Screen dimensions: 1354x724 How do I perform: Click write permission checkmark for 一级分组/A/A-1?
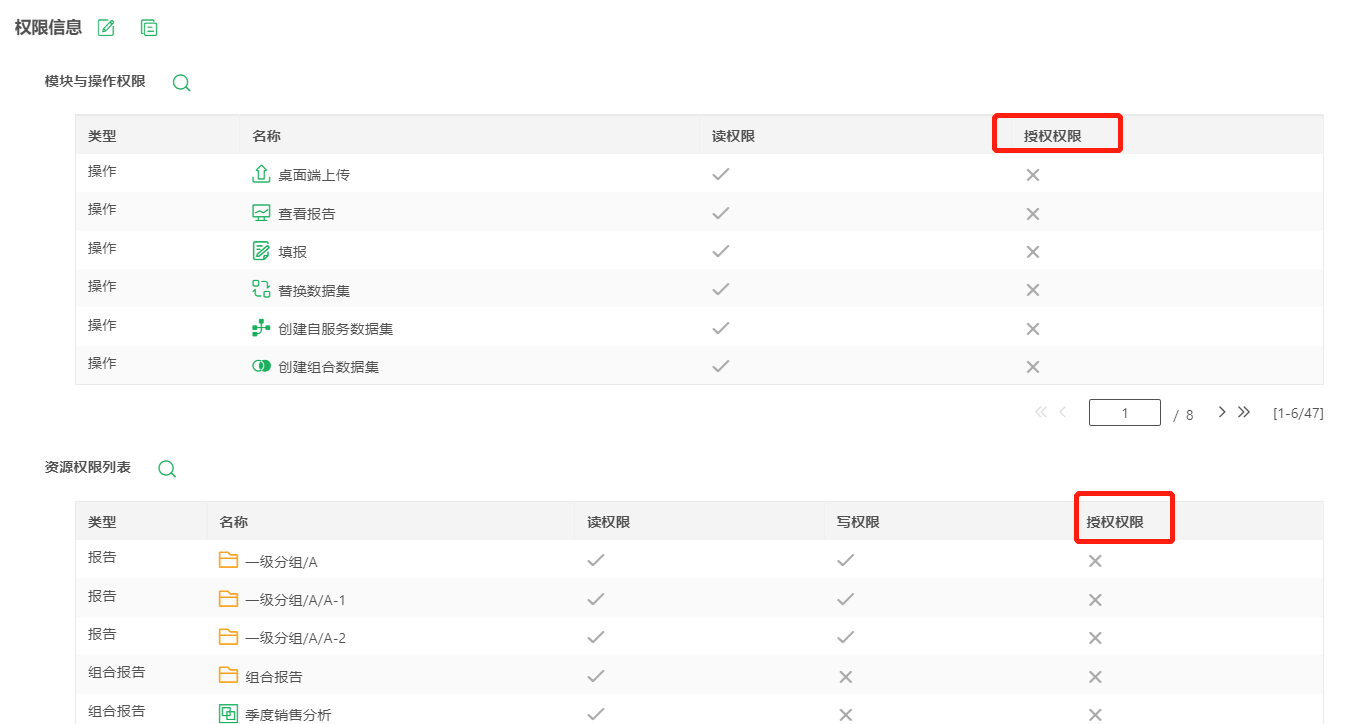pyautogui.click(x=846, y=599)
